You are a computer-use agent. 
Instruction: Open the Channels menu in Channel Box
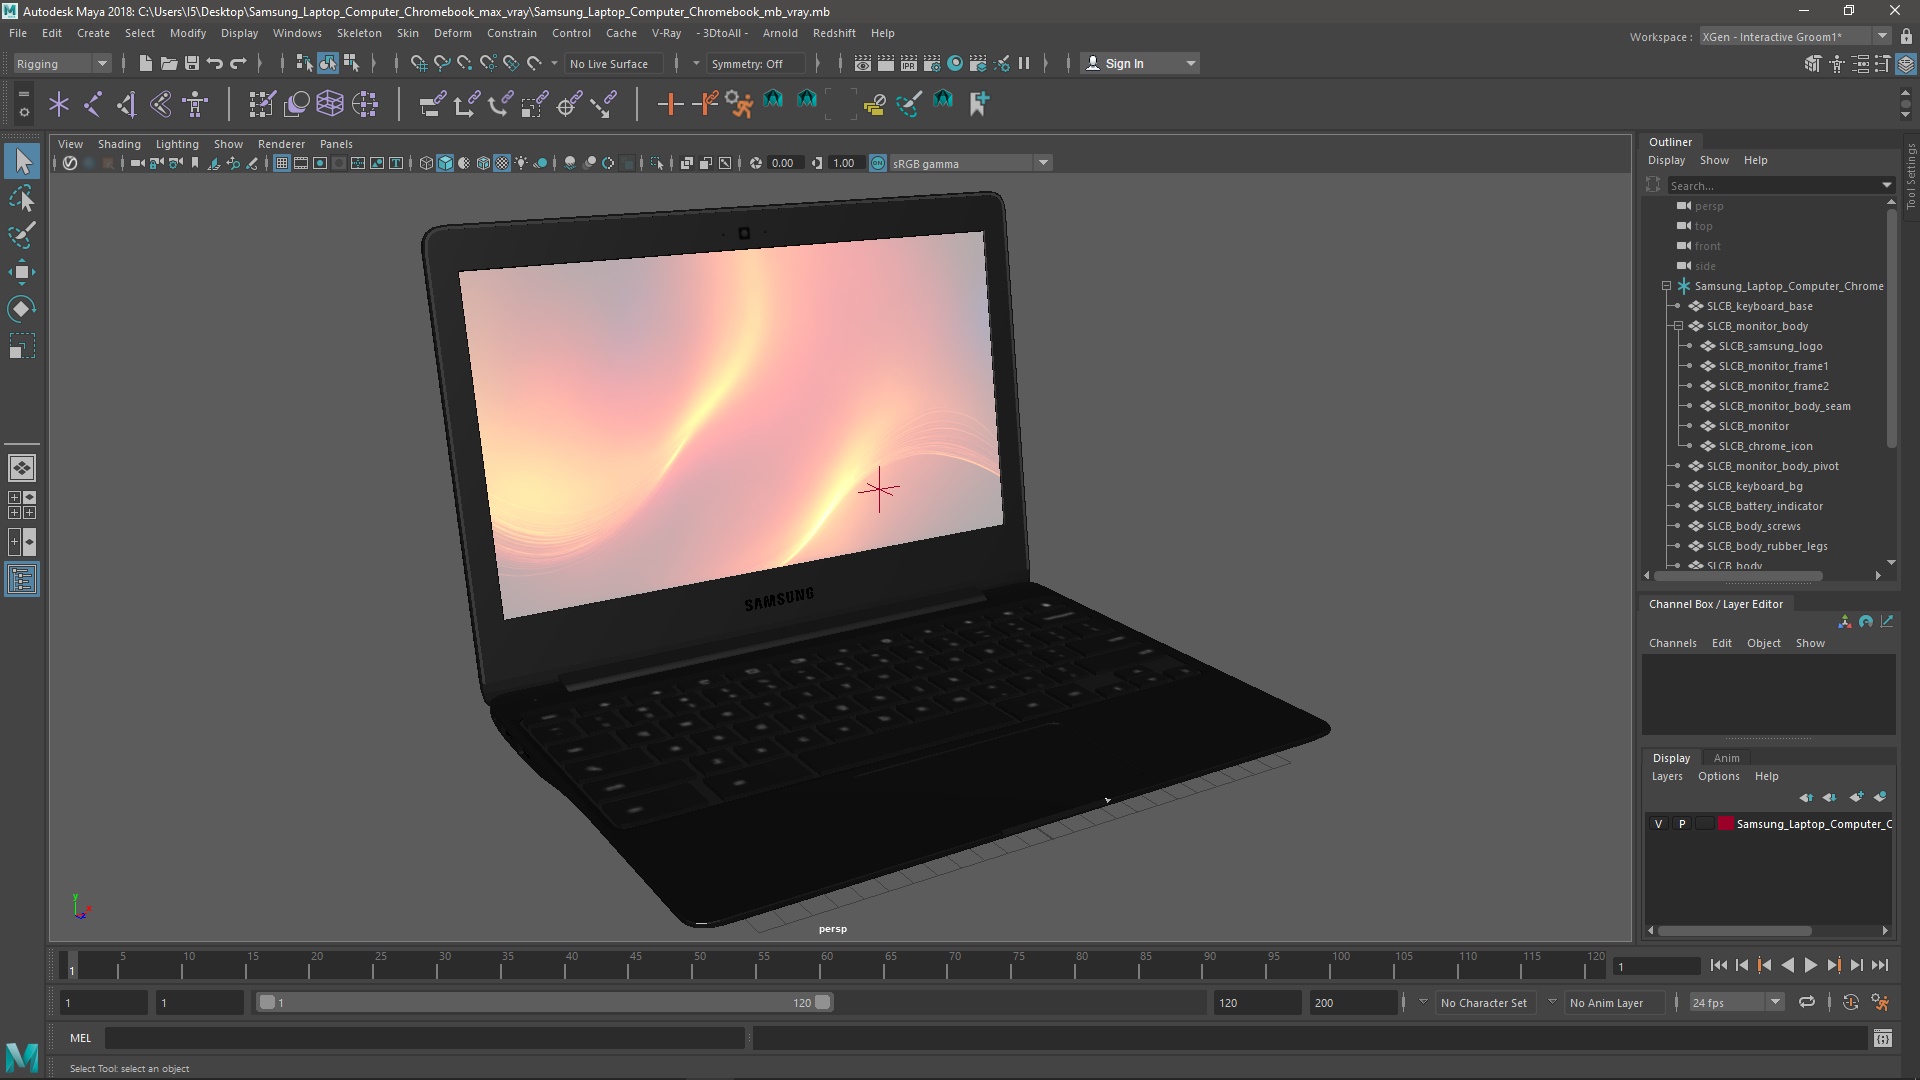point(1672,643)
